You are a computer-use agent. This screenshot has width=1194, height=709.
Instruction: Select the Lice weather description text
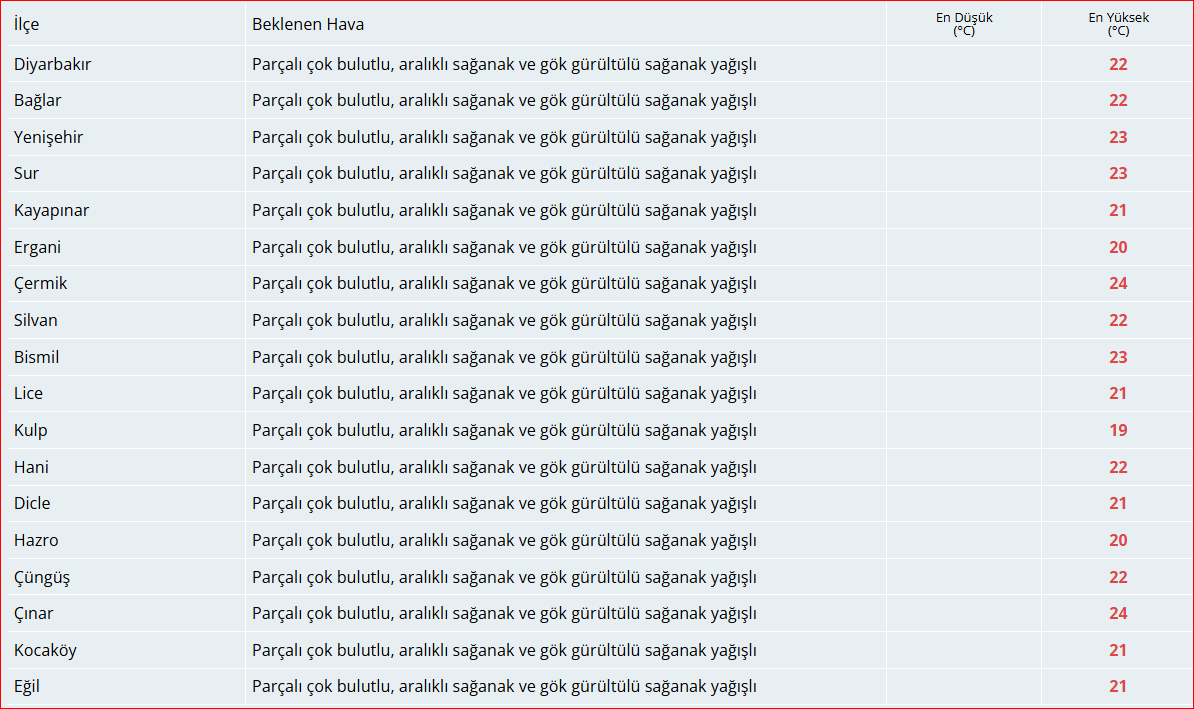click(x=504, y=394)
